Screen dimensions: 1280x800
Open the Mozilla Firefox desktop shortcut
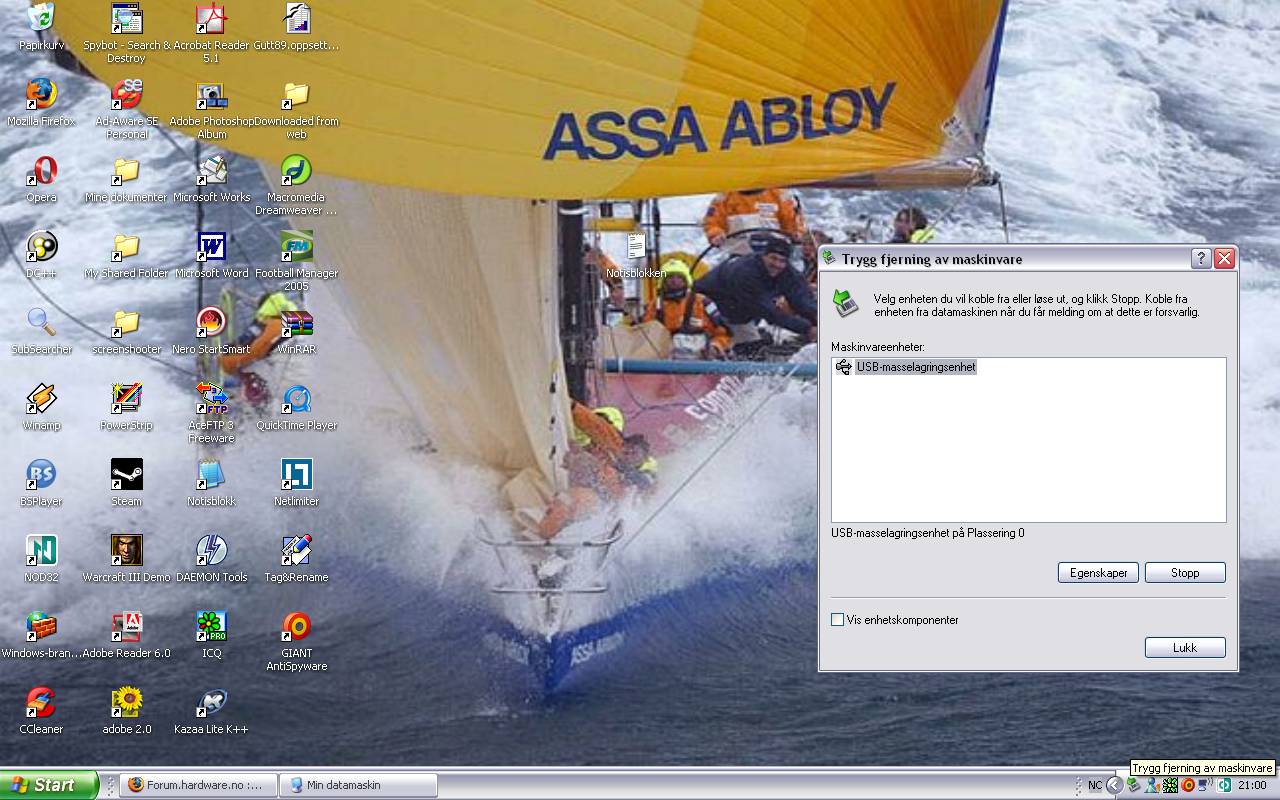[x=41, y=96]
